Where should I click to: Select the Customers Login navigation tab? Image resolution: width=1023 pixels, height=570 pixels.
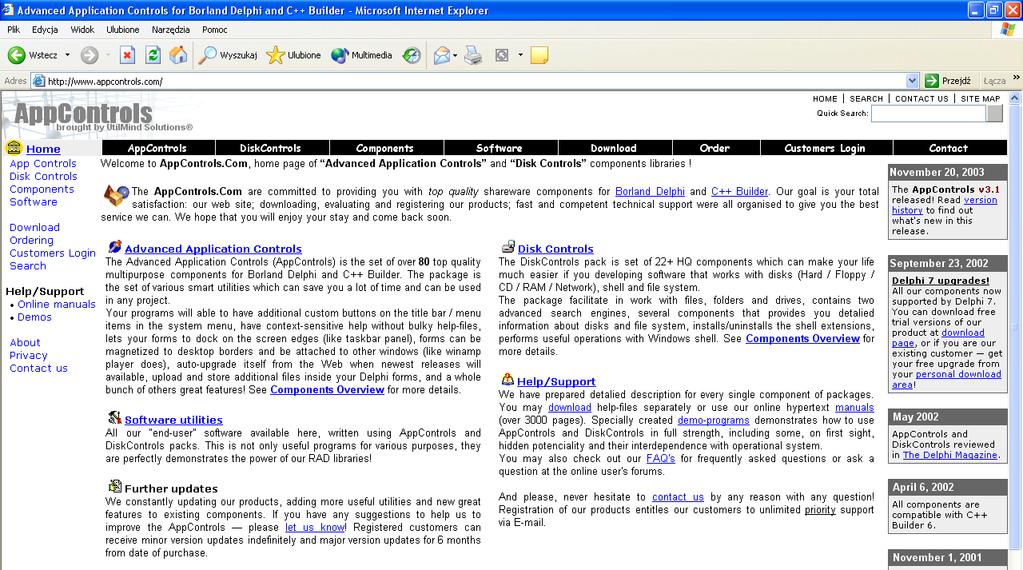point(825,148)
